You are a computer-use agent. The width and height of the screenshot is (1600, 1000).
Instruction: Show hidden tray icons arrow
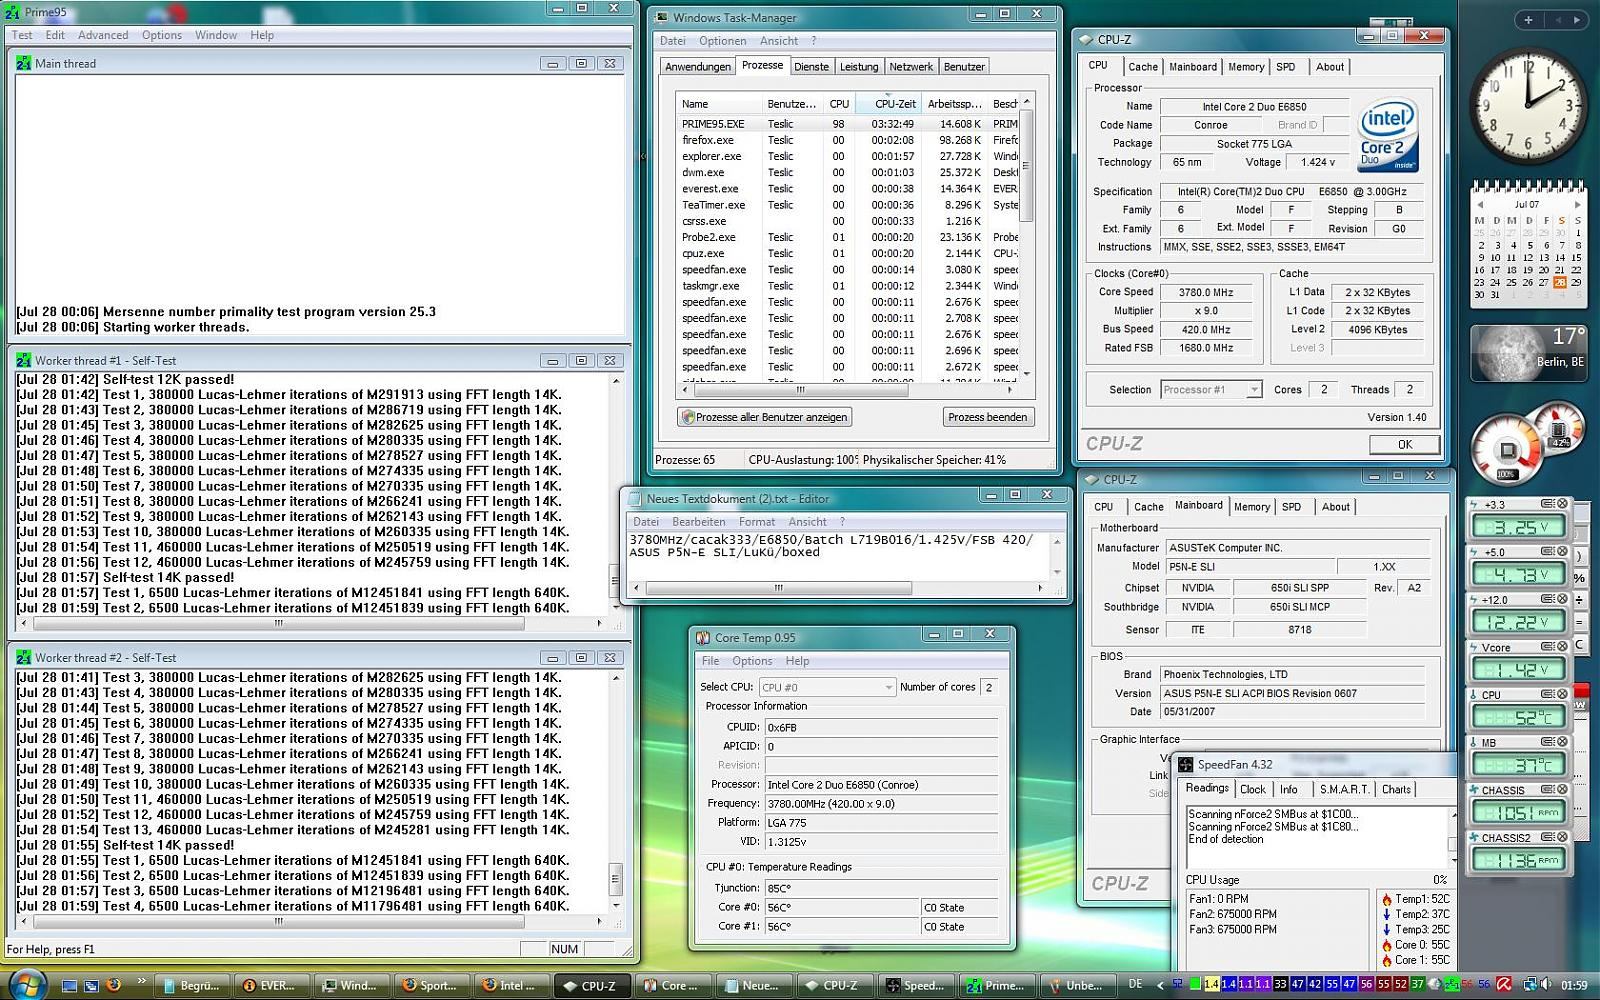(x=1161, y=985)
